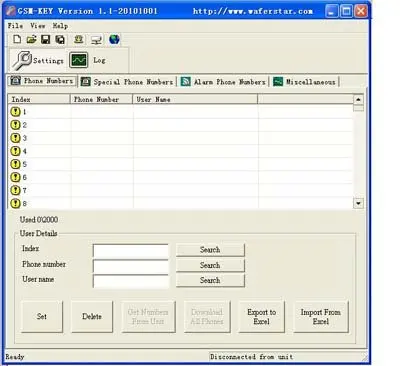The image size is (400, 366).
Task: Click the Save All multiple disks icon
Action: point(60,40)
